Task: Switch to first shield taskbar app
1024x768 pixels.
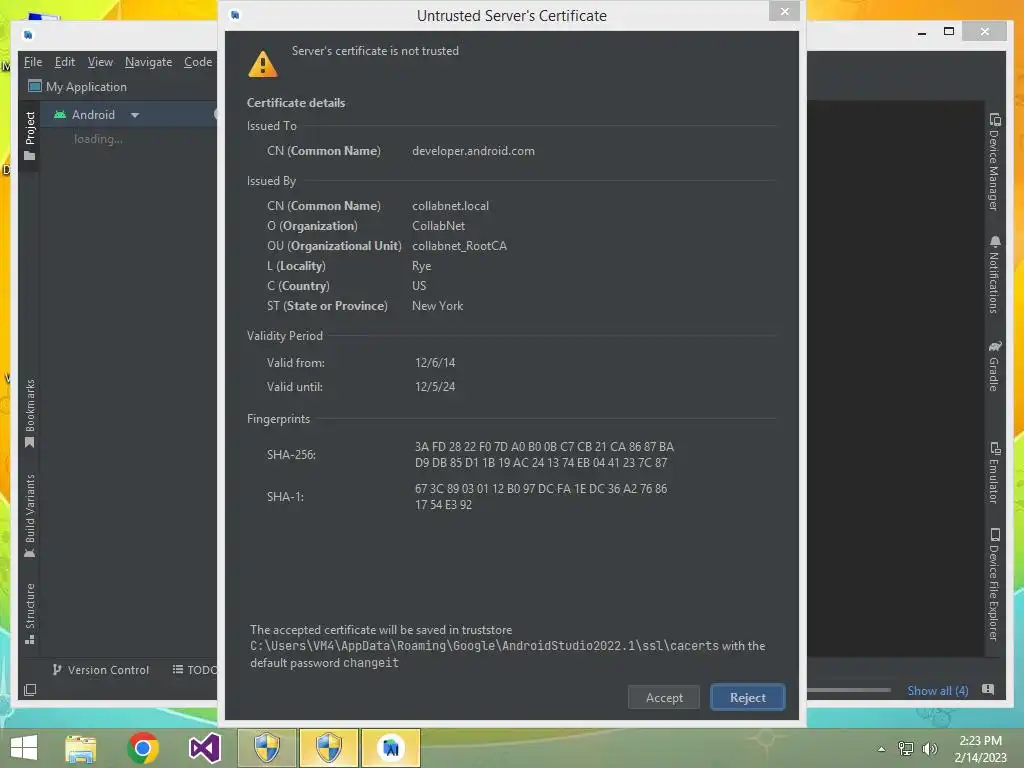Action: coord(266,748)
